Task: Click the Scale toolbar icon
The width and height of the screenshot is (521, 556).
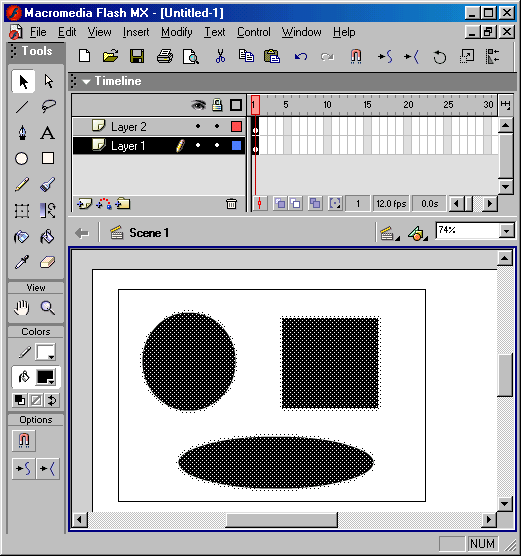Action: pos(467,56)
